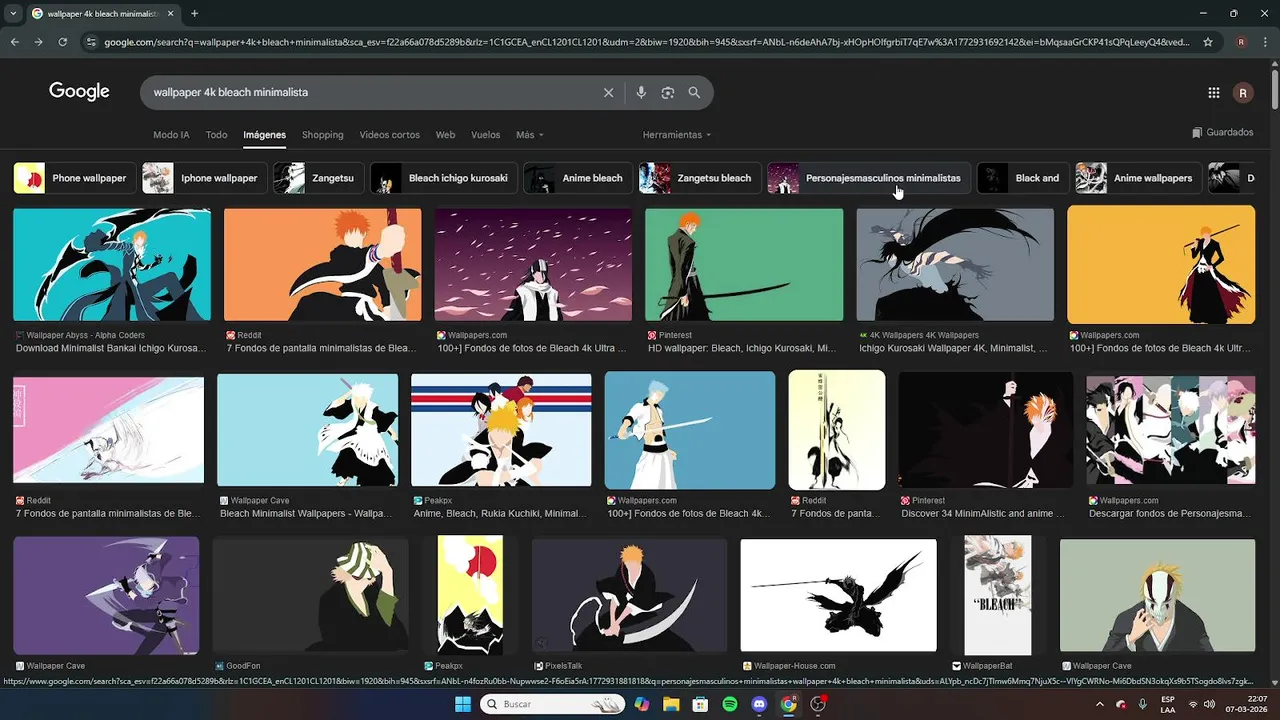
Task: Open Discord from the taskbar
Action: (759, 704)
